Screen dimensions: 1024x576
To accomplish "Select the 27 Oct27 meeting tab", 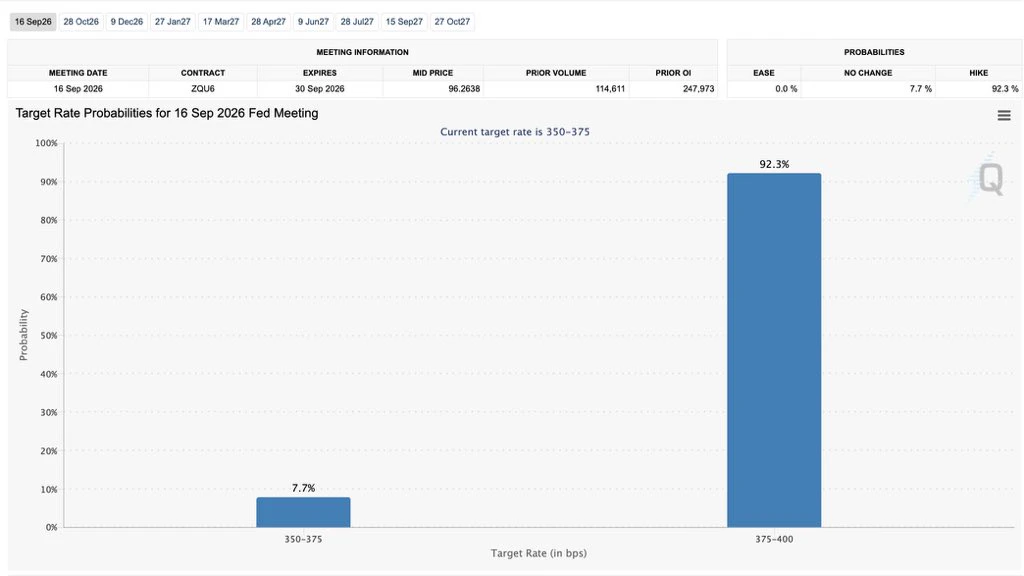I will point(452,22).
